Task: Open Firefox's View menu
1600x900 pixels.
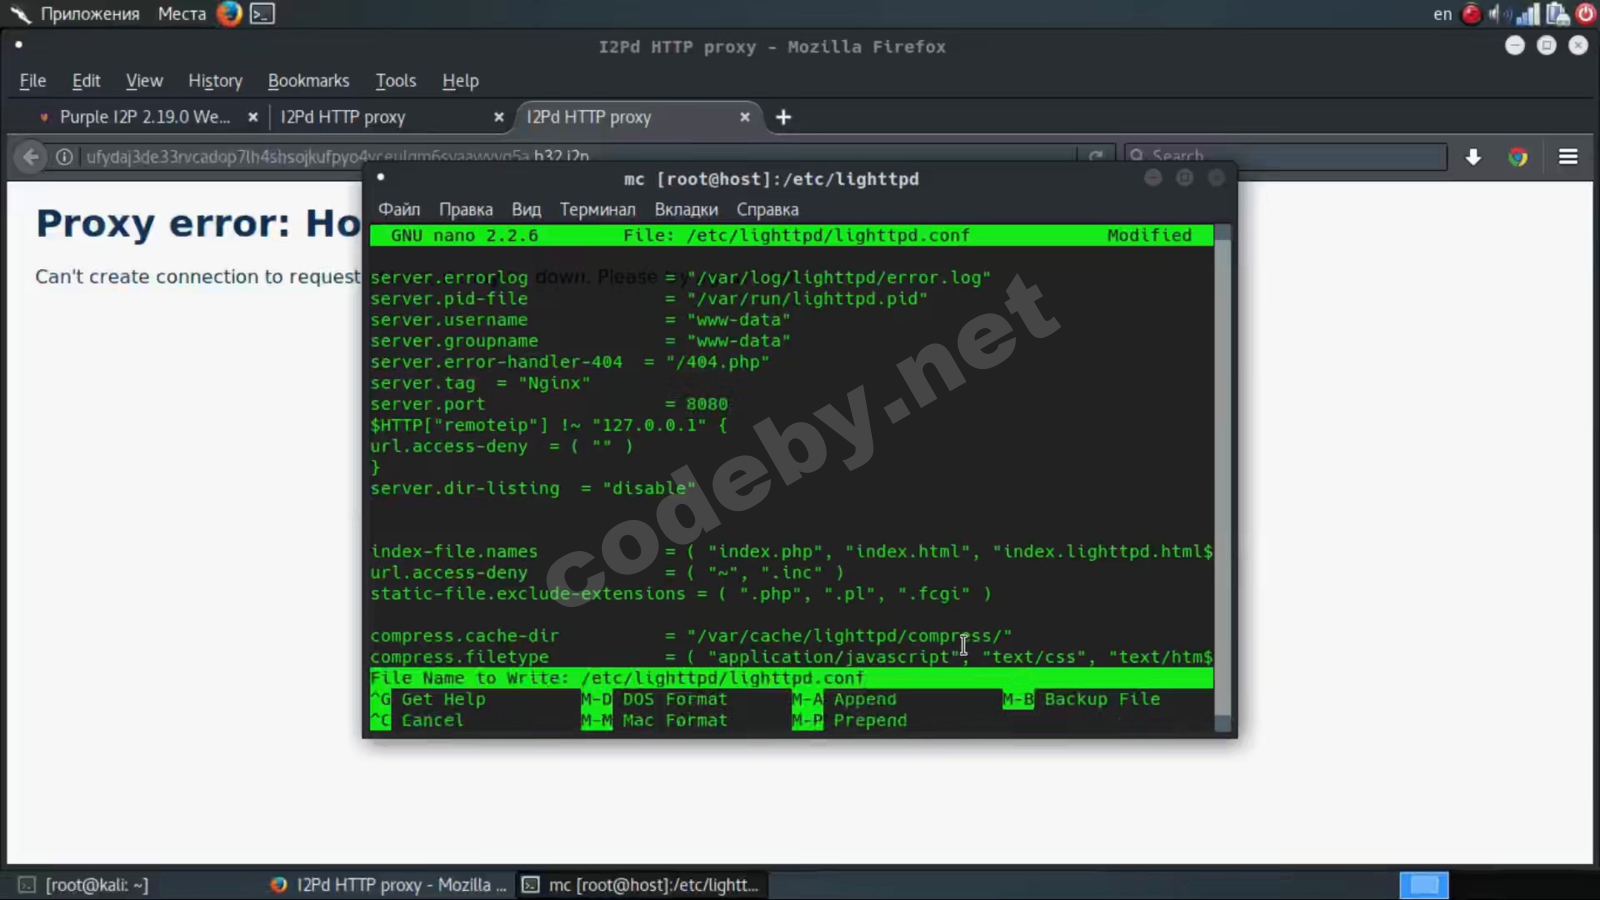Action: coord(144,81)
